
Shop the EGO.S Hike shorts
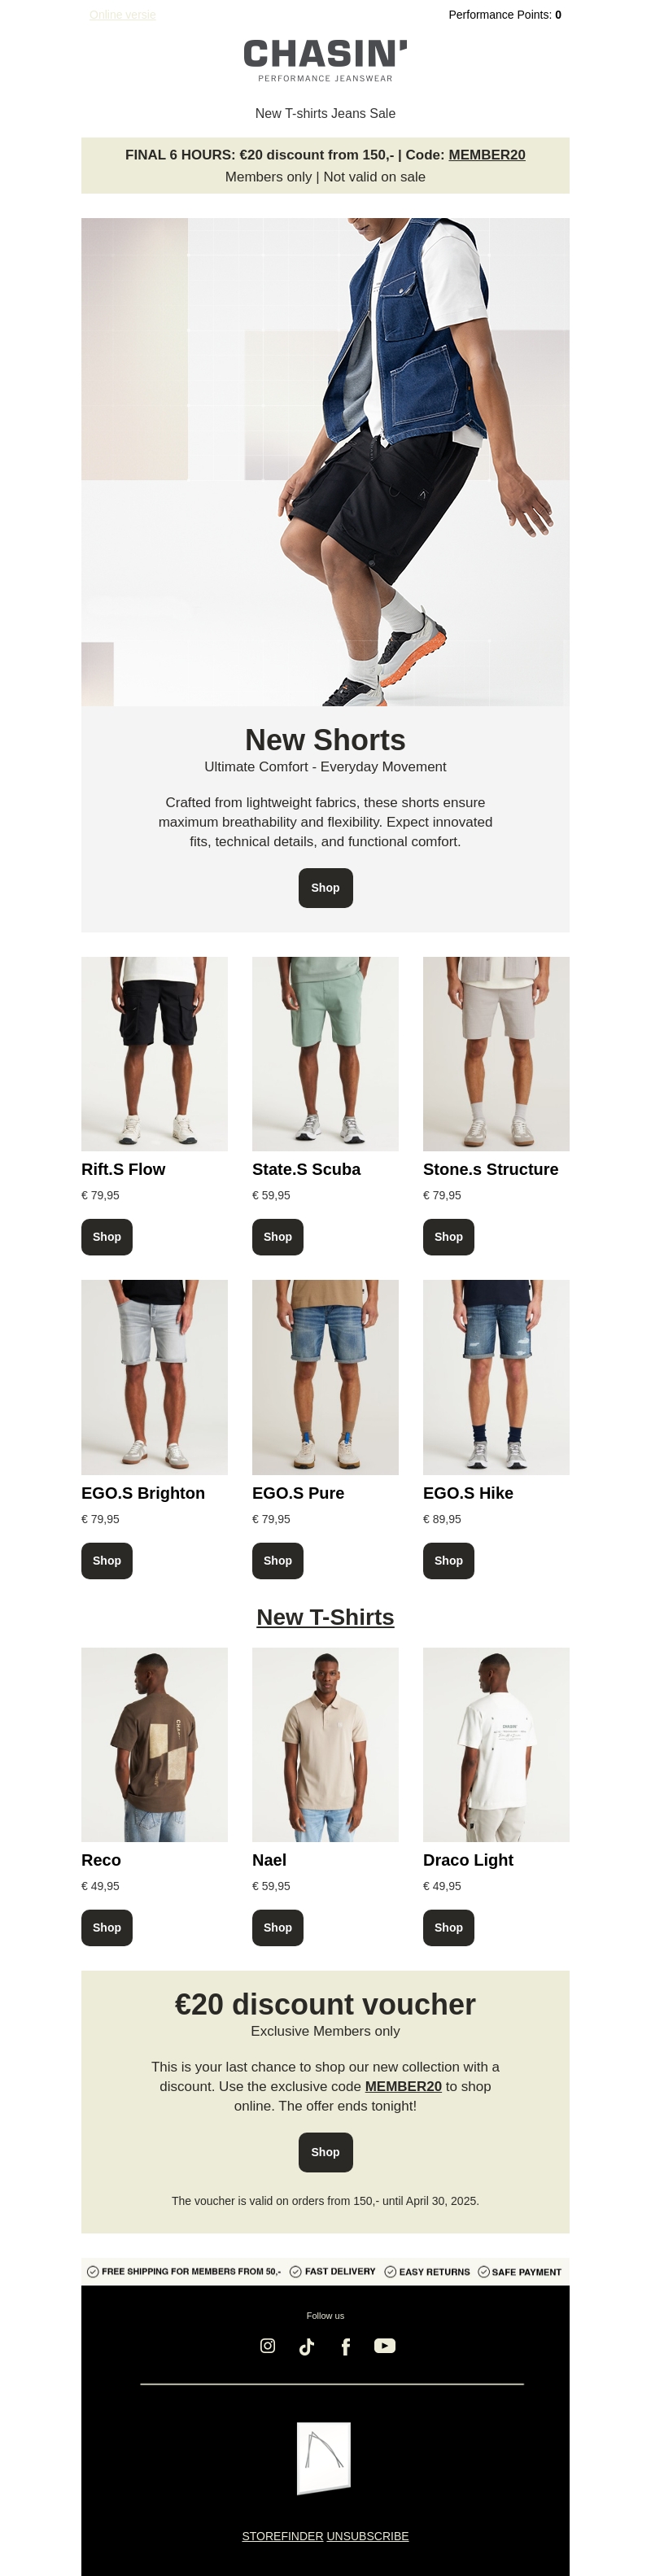click(x=448, y=1560)
